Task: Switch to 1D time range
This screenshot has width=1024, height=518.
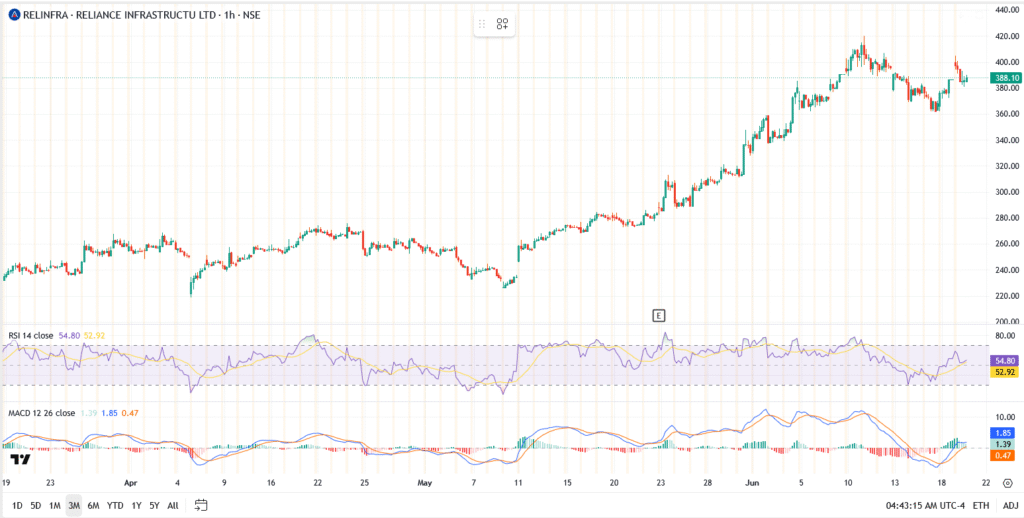Action: point(17,505)
